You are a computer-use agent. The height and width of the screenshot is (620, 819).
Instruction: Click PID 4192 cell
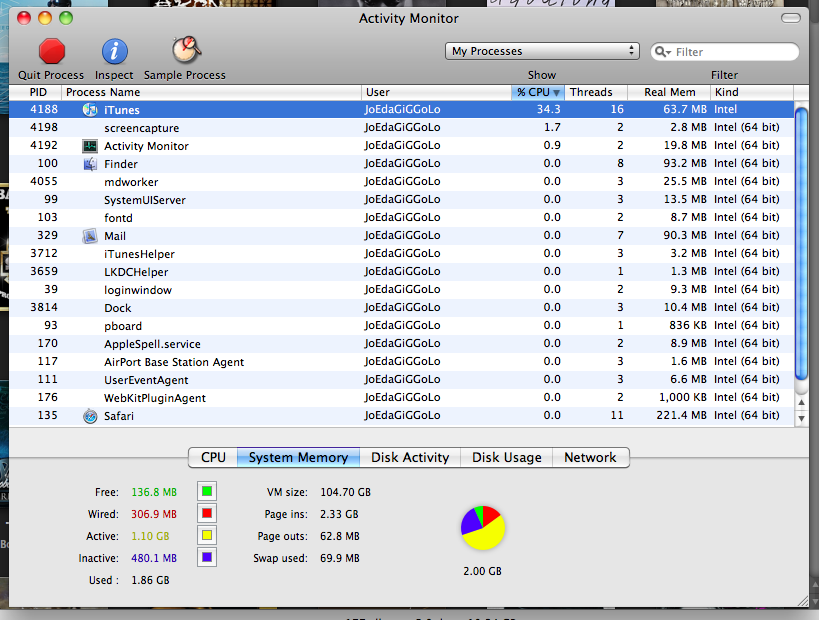pos(44,145)
